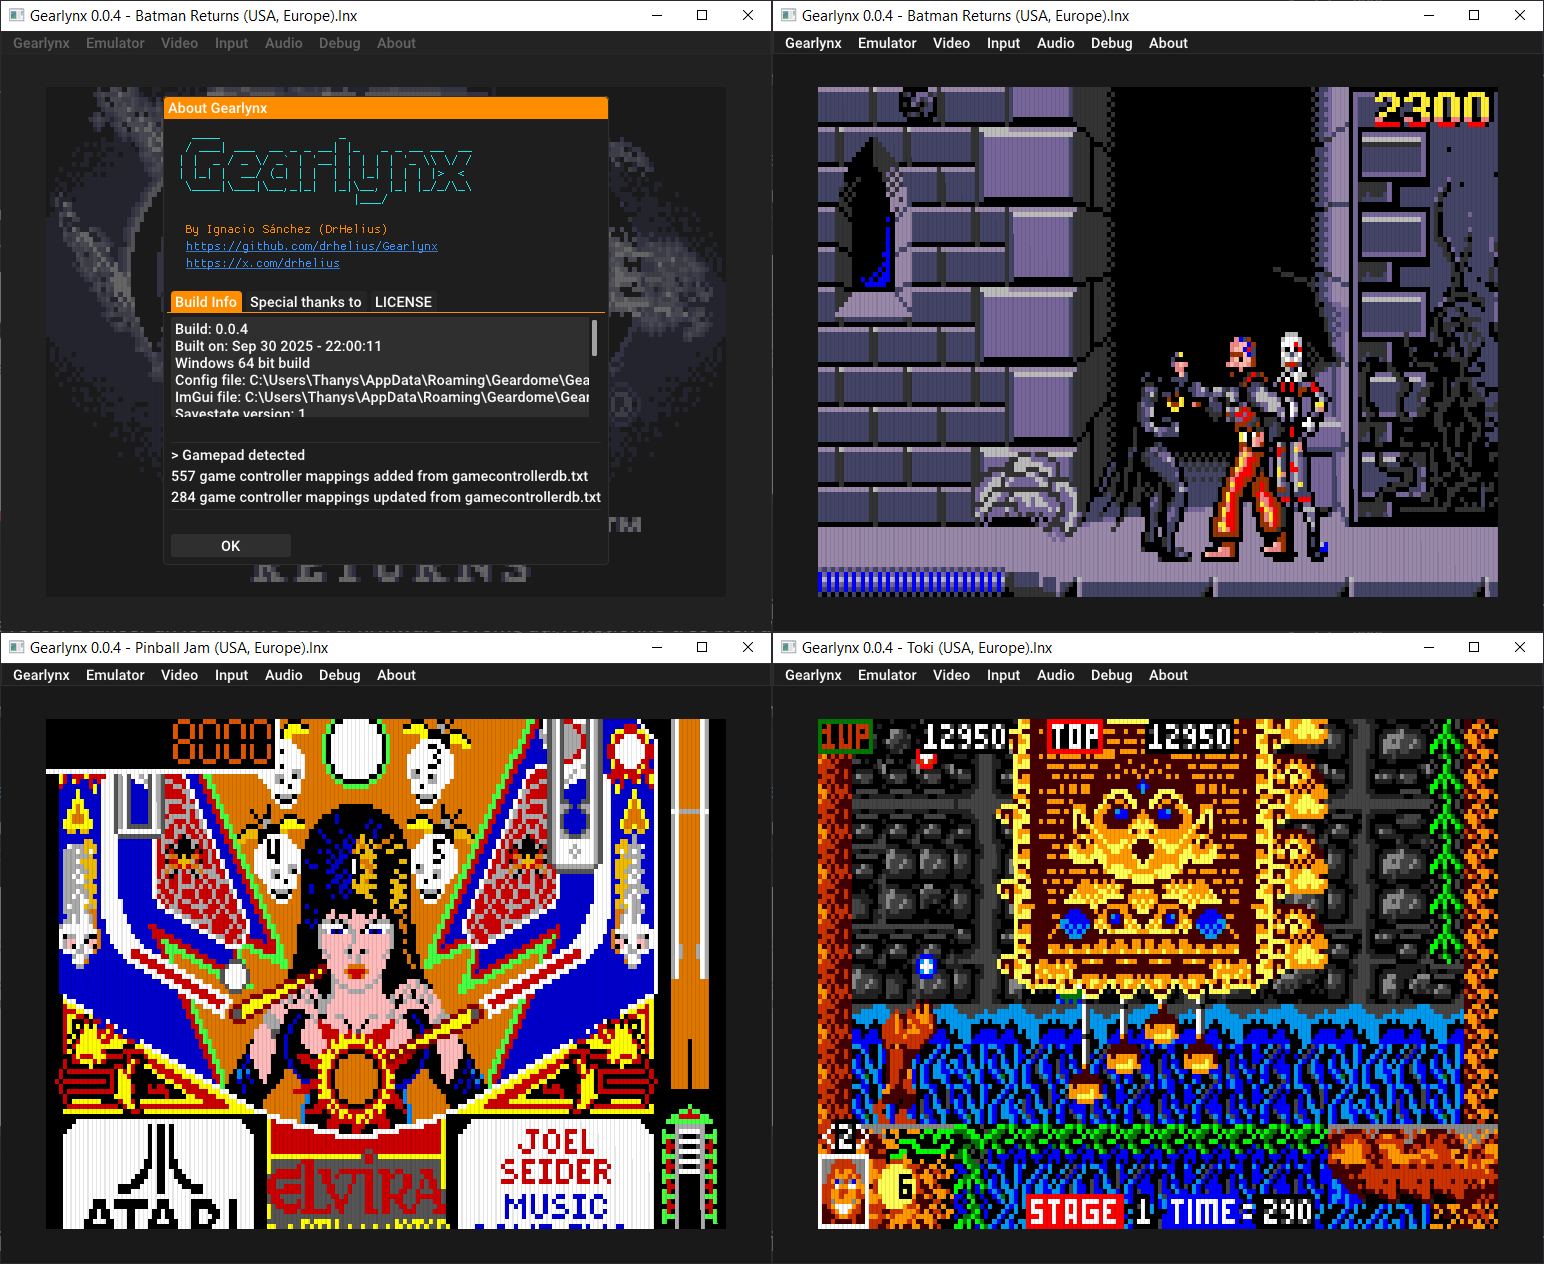Minimize the Pinball Jam window
Viewport: 1544px width, 1264px height.
pos(657,647)
